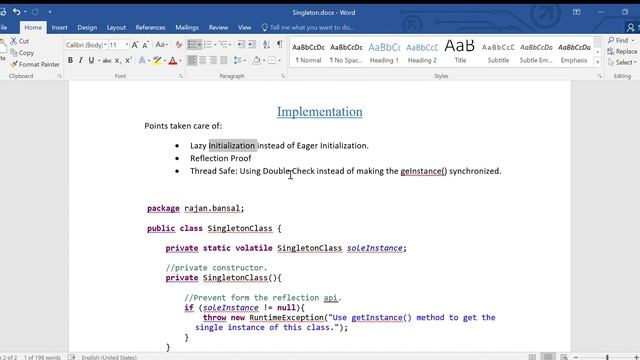The width and height of the screenshot is (640, 360).
Task: Click the account user icon at top right
Action: 630,27
